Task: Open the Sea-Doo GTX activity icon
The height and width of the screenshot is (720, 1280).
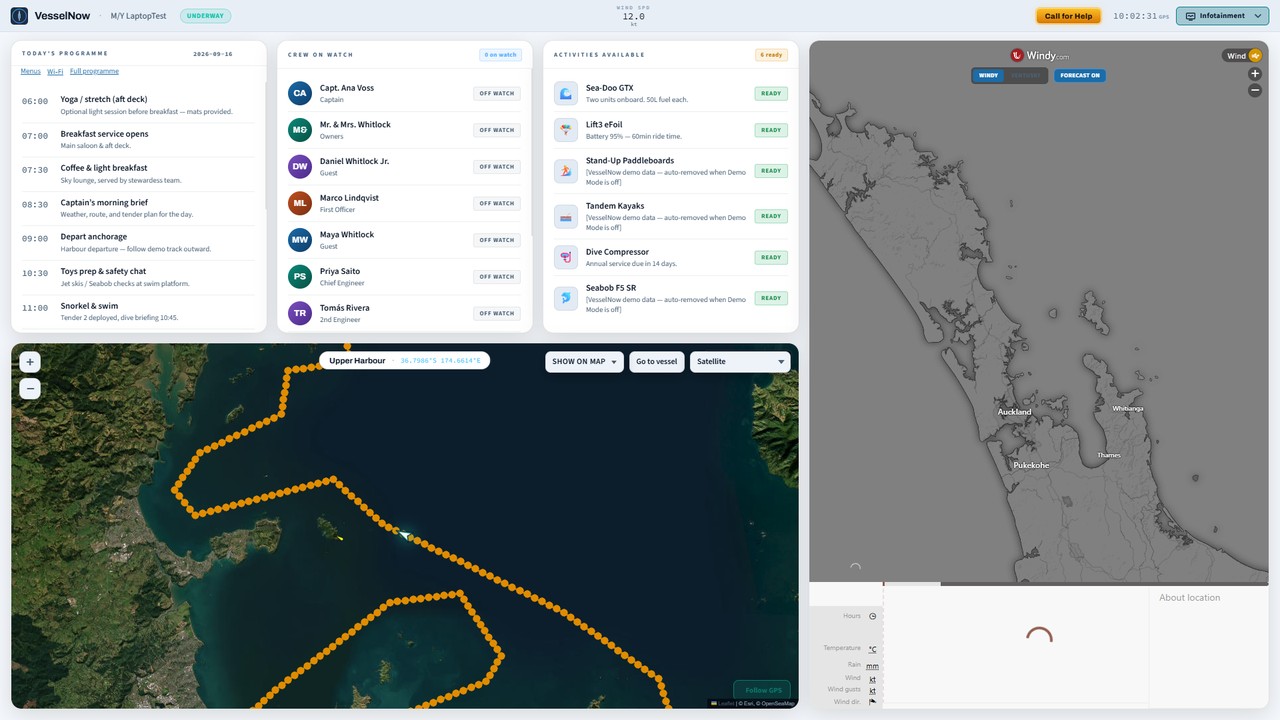Action: [566, 93]
